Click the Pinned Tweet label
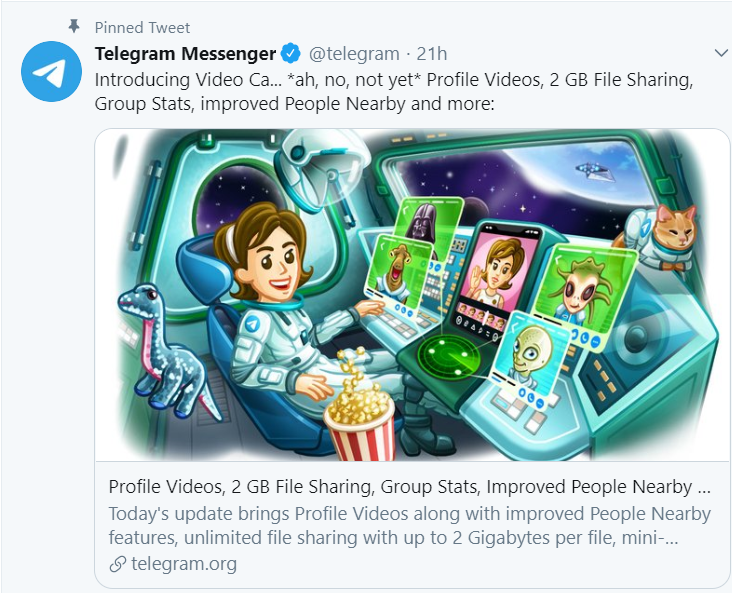The height and width of the screenshot is (593, 732). [x=142, y=28]
